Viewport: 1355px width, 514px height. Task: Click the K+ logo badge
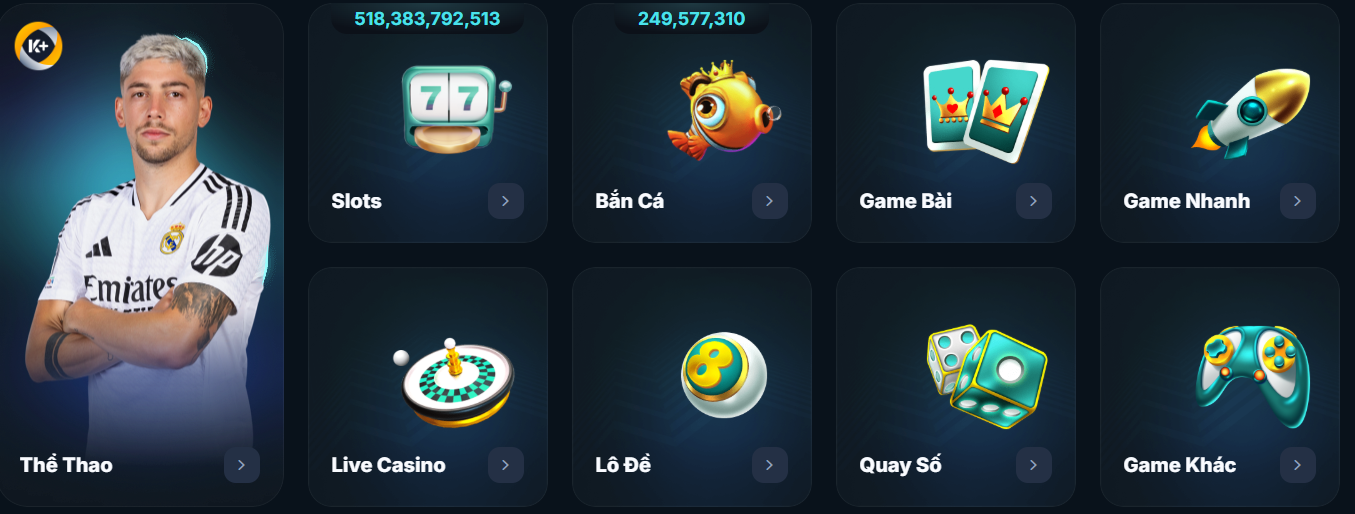(39, 45)
